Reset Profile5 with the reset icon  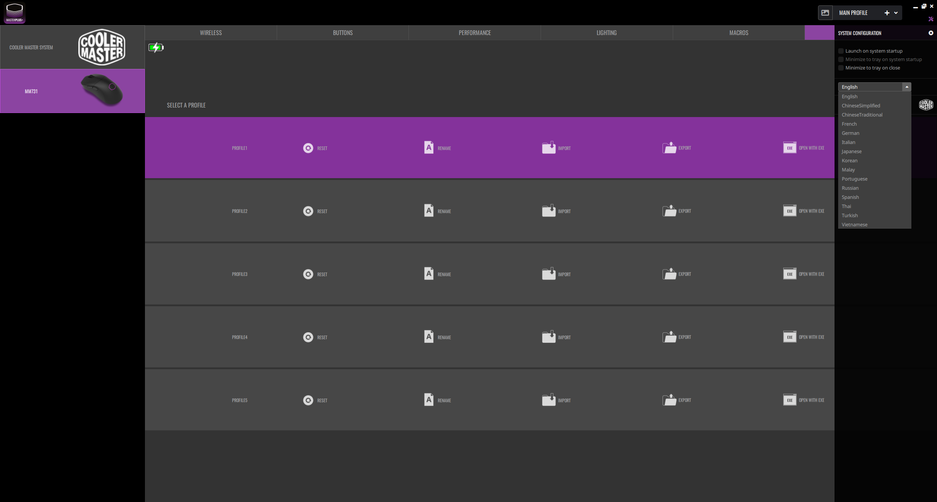pos(308,400)
